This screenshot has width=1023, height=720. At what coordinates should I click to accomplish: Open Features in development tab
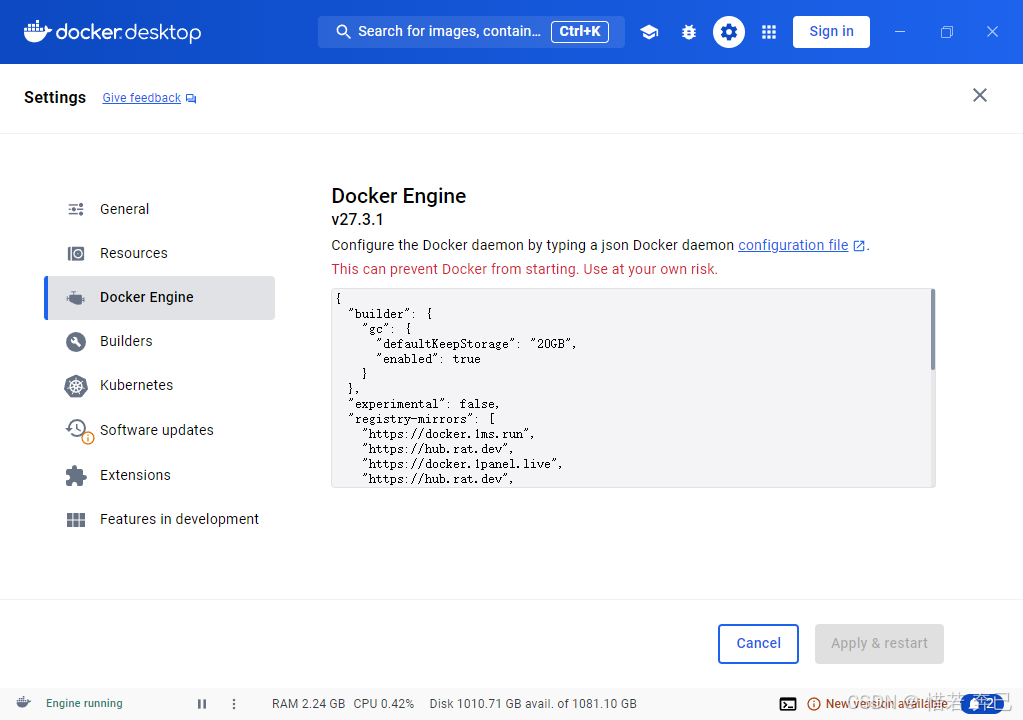tap(160, 519)
